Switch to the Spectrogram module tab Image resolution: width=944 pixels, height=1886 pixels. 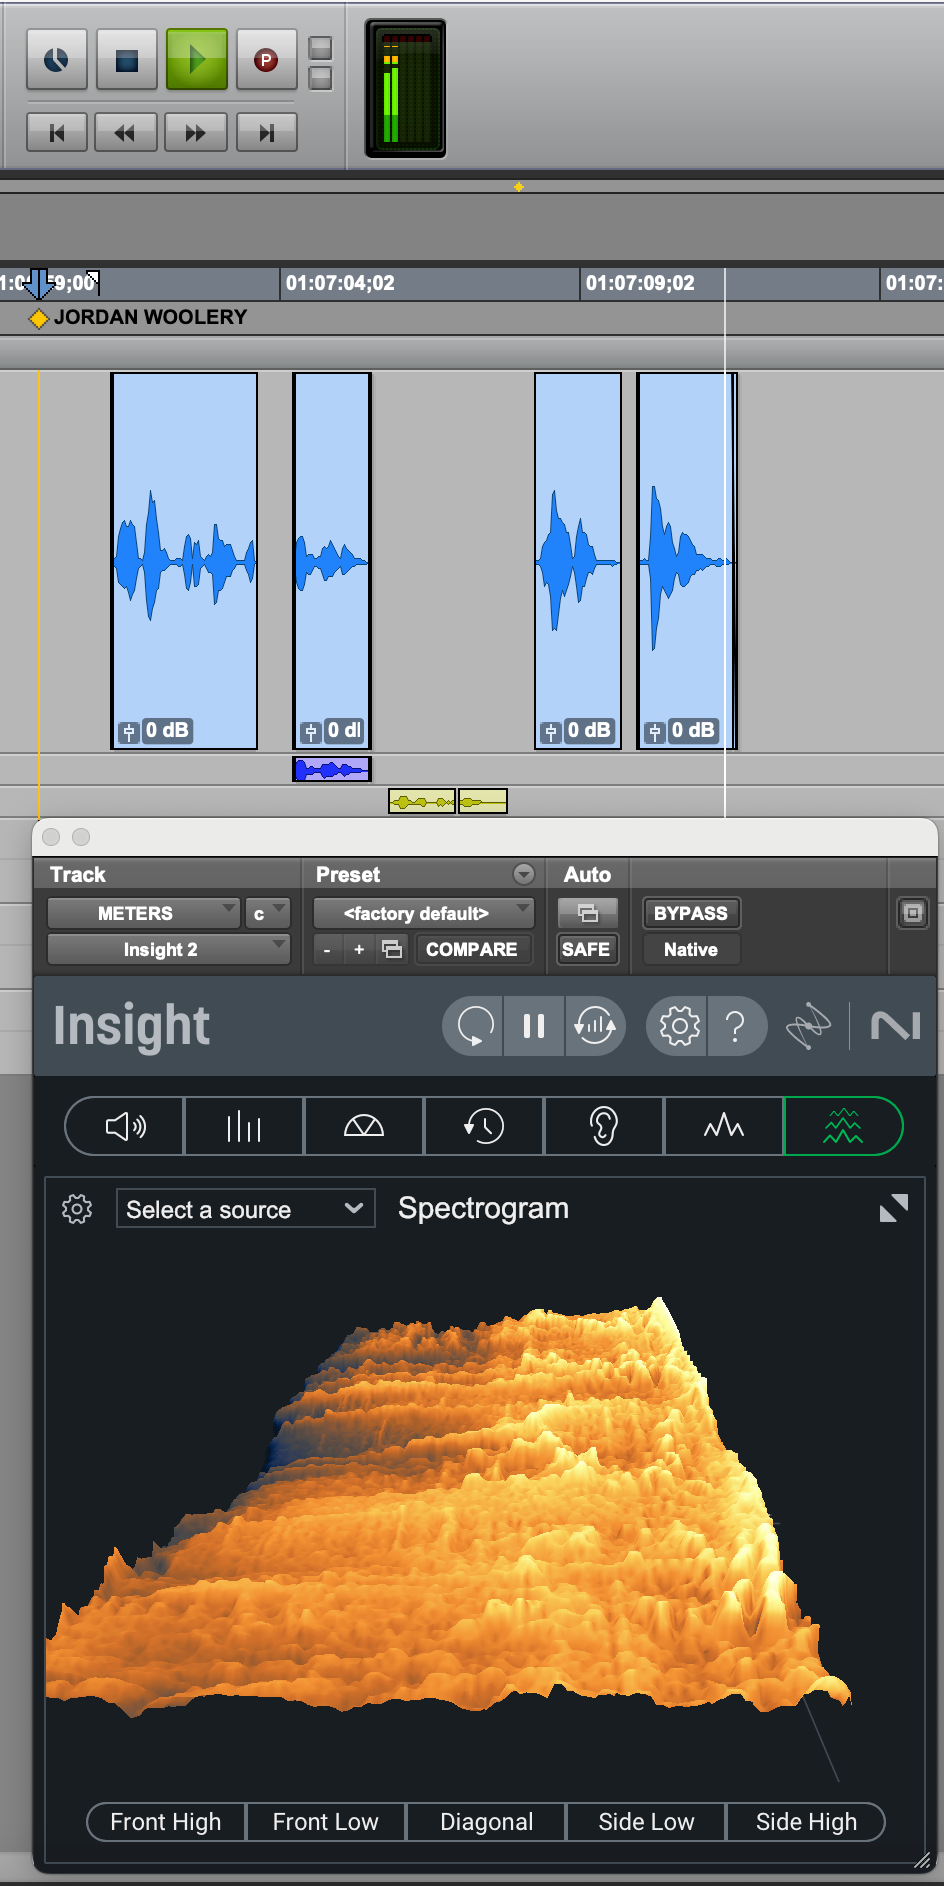(843, 1127)
